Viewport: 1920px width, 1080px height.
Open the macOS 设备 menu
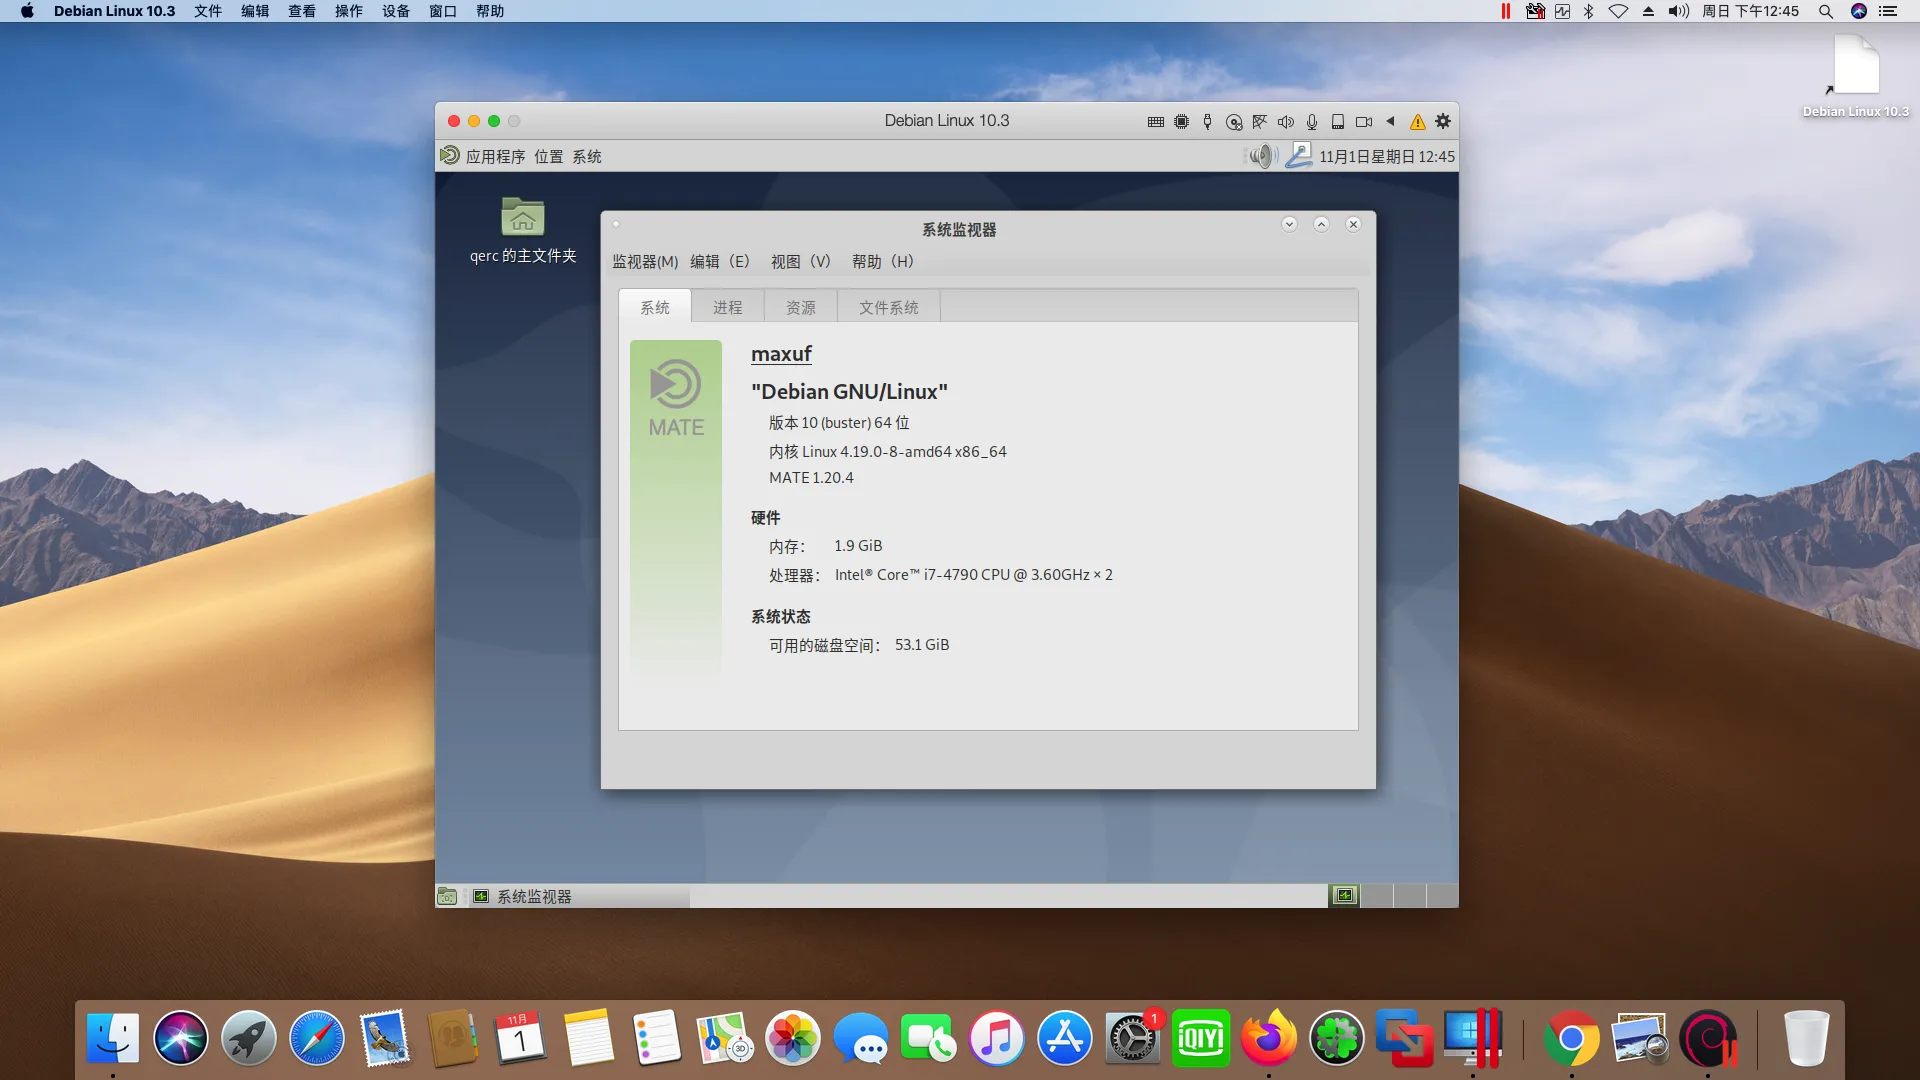(x=396, y=11)
